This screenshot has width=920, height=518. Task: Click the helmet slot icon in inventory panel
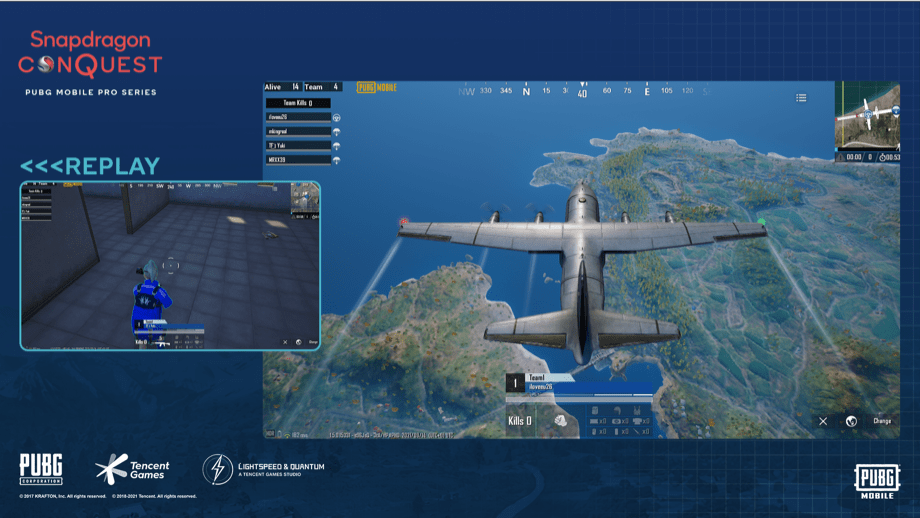(617, 411)
